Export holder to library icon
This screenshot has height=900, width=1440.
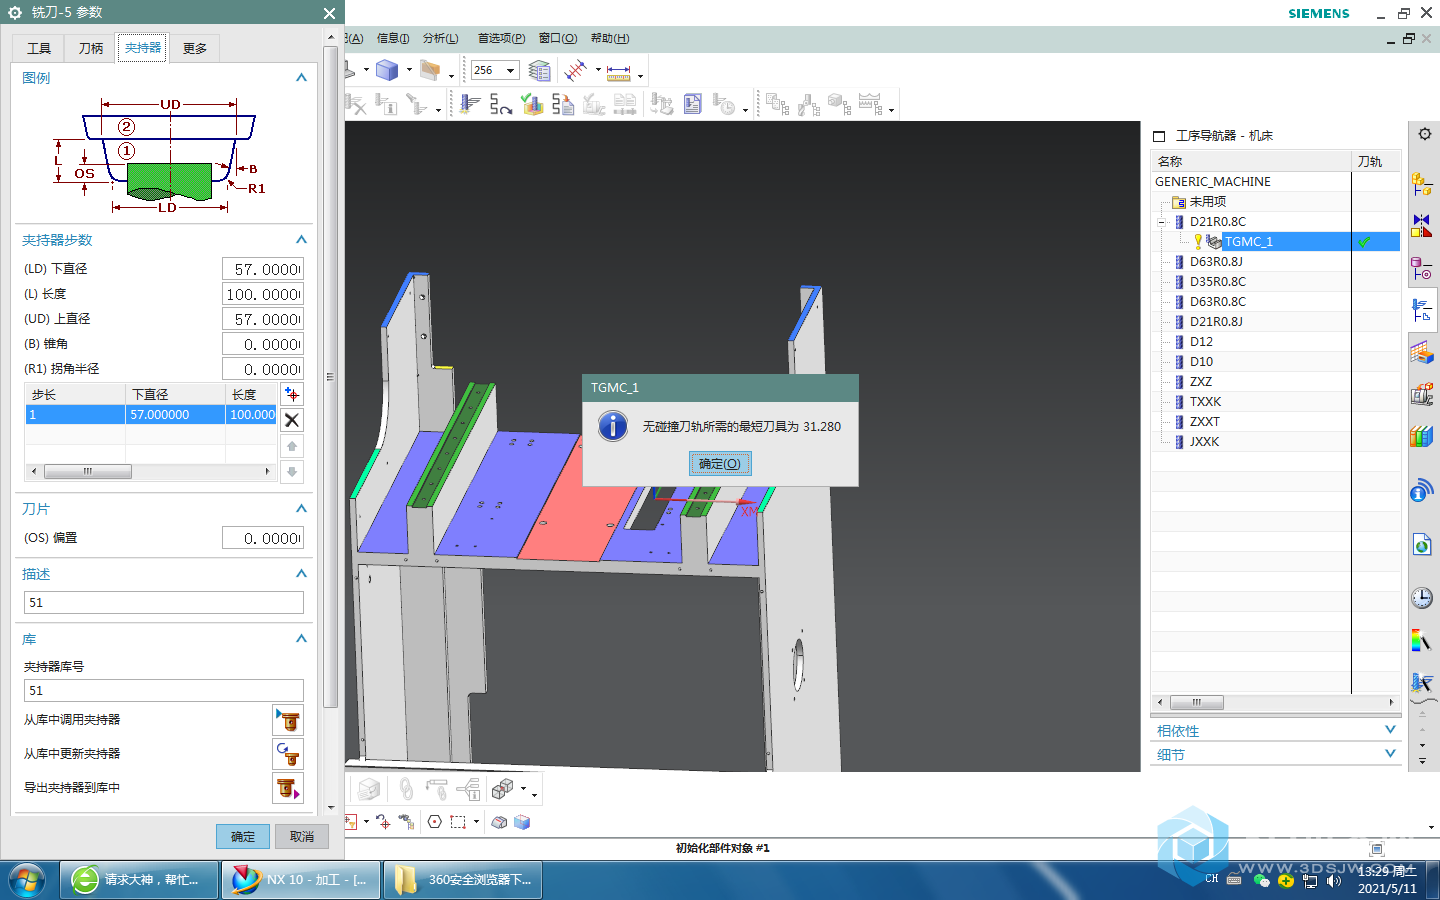point(288,788)
